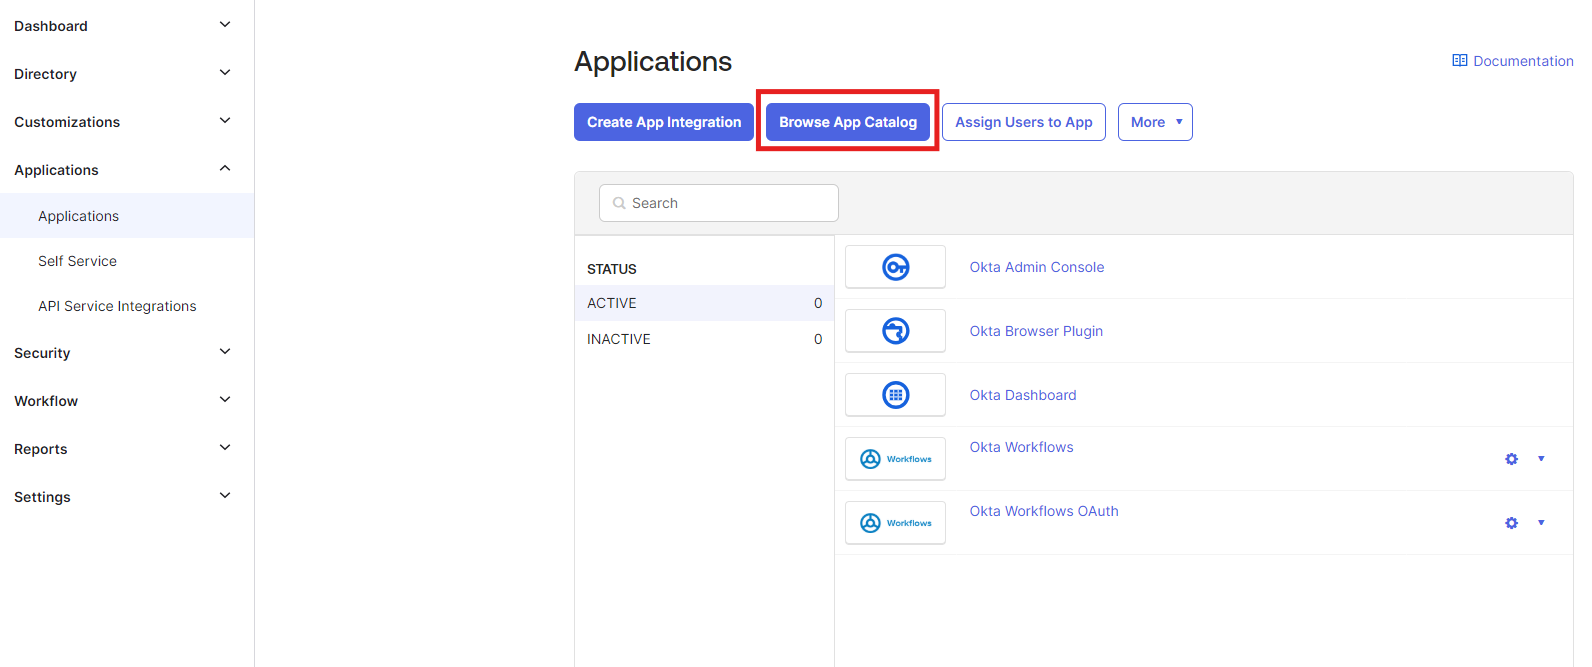Expand the Security sidebar section
This screenshot has width=1592, height=667.
point(225,352)
